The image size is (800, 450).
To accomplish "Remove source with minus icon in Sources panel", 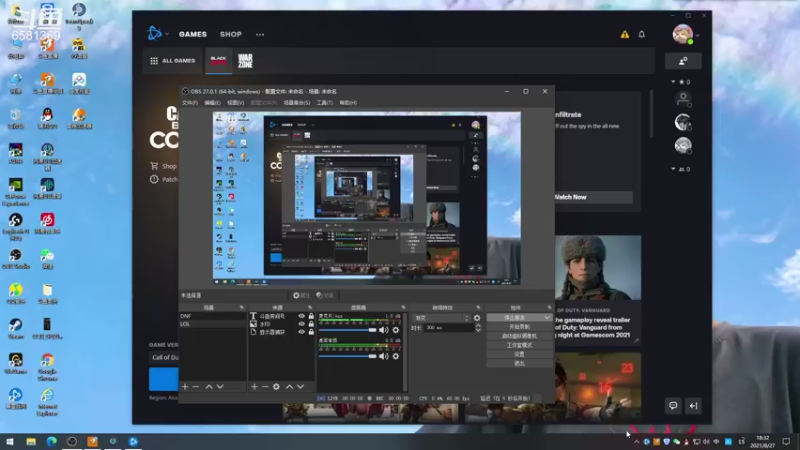I will coord(265,387).
